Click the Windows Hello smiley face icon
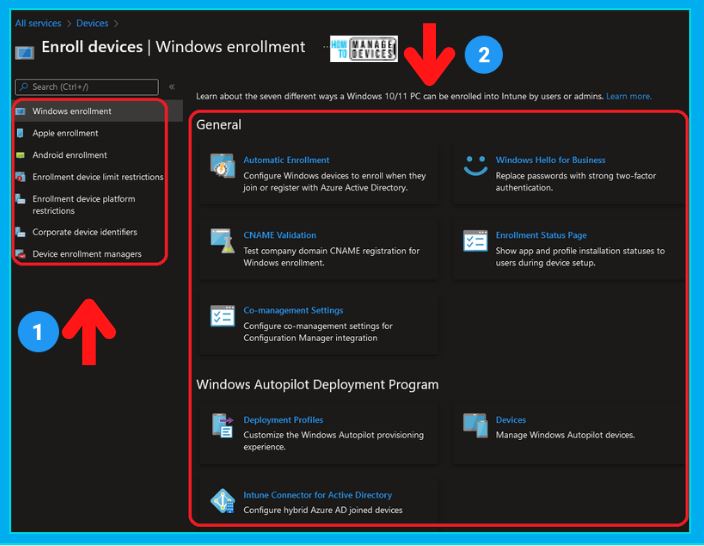The width and height of the screenshot is (704, 546). click(475, 166)
